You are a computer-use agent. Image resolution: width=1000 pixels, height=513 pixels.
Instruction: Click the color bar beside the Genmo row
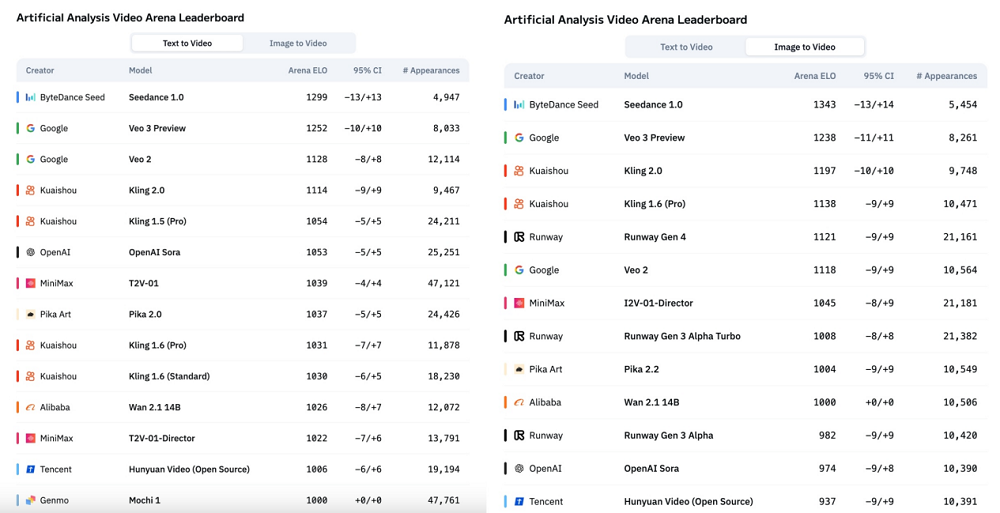(18, 500)
